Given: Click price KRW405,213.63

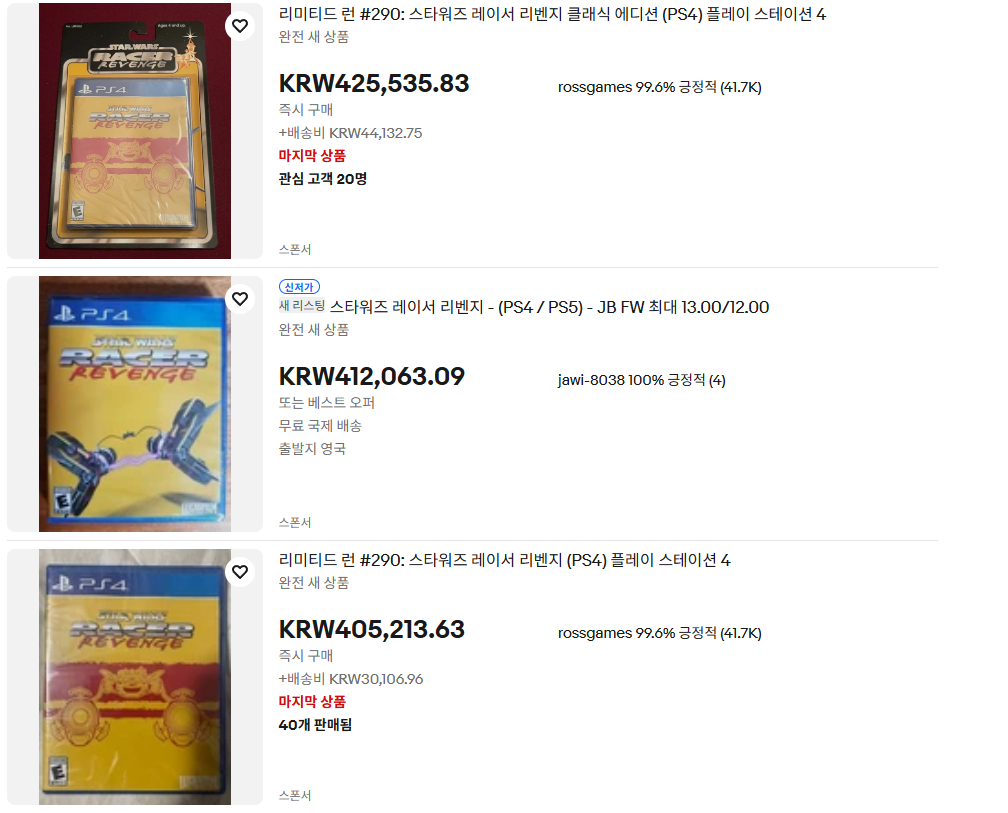Looking at the screenshot, I should 372,630.
